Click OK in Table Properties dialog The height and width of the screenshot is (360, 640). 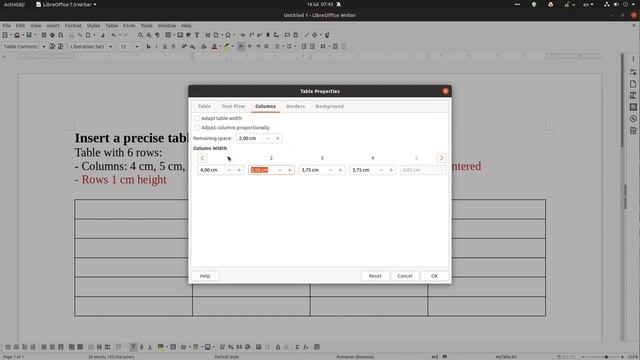click(435, 276)
